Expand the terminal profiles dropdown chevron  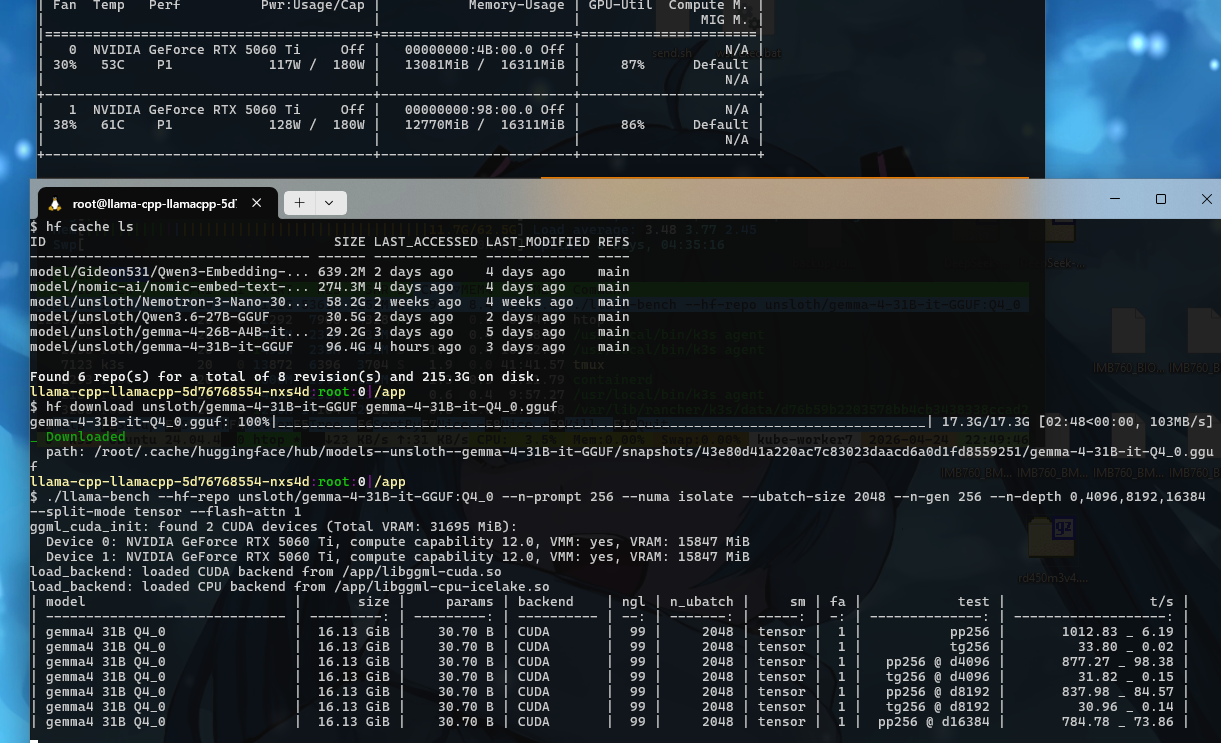click(x=329, y=203)
